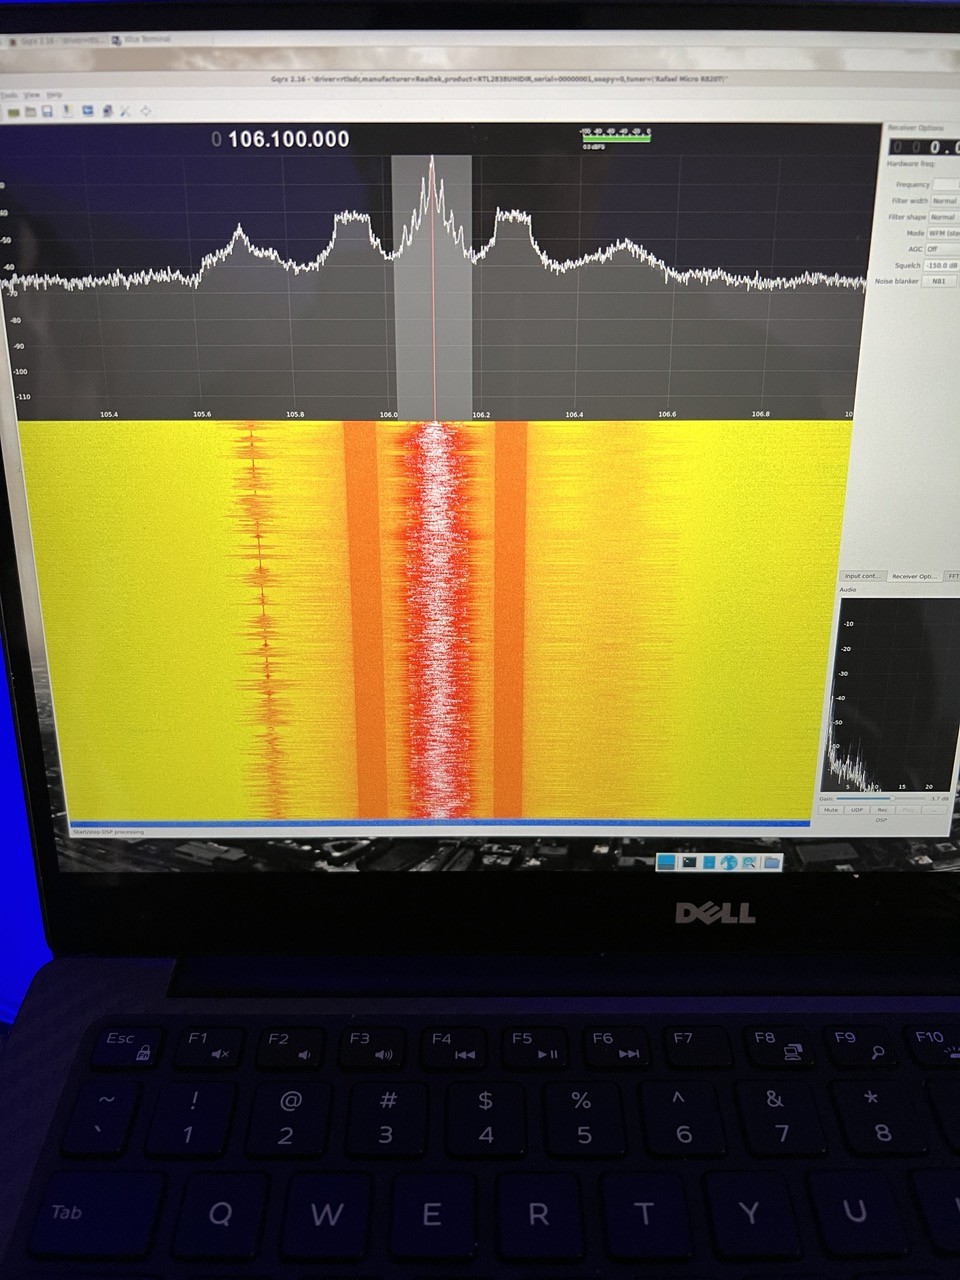Click the DSP processing status bar message
The image size is (960, 1280).
coord(108,832)
